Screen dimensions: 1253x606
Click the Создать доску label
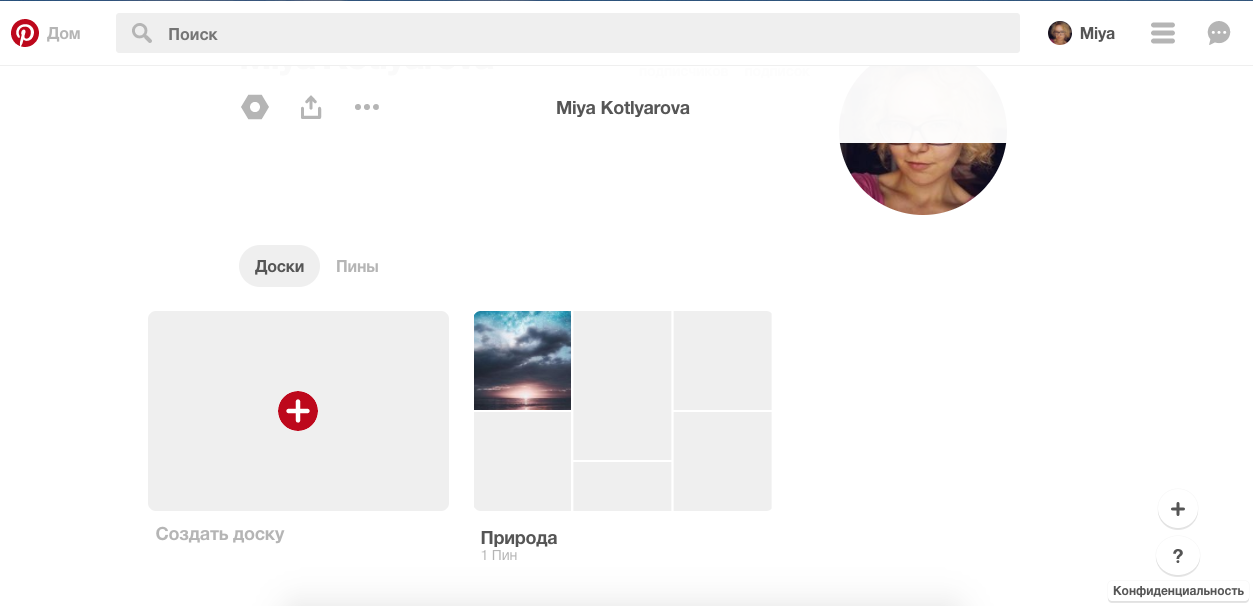pyautogui.click(x=220, y=534)
